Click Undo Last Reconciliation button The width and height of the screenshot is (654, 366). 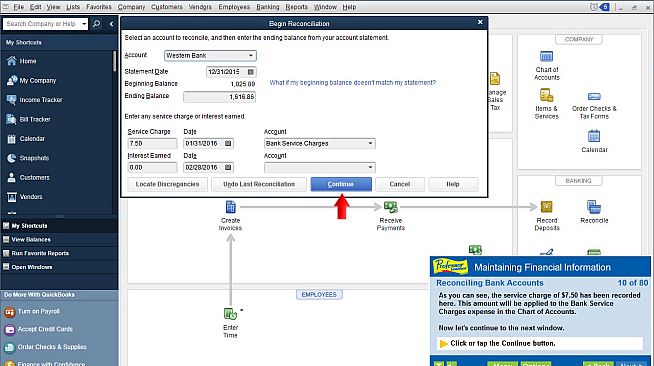coord(259,184)
